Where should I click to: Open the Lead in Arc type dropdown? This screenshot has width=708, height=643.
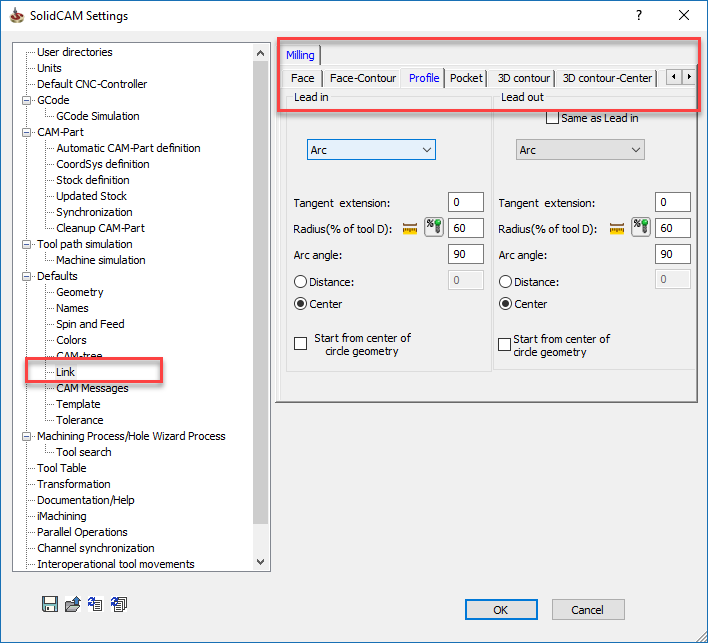[371, 149]
